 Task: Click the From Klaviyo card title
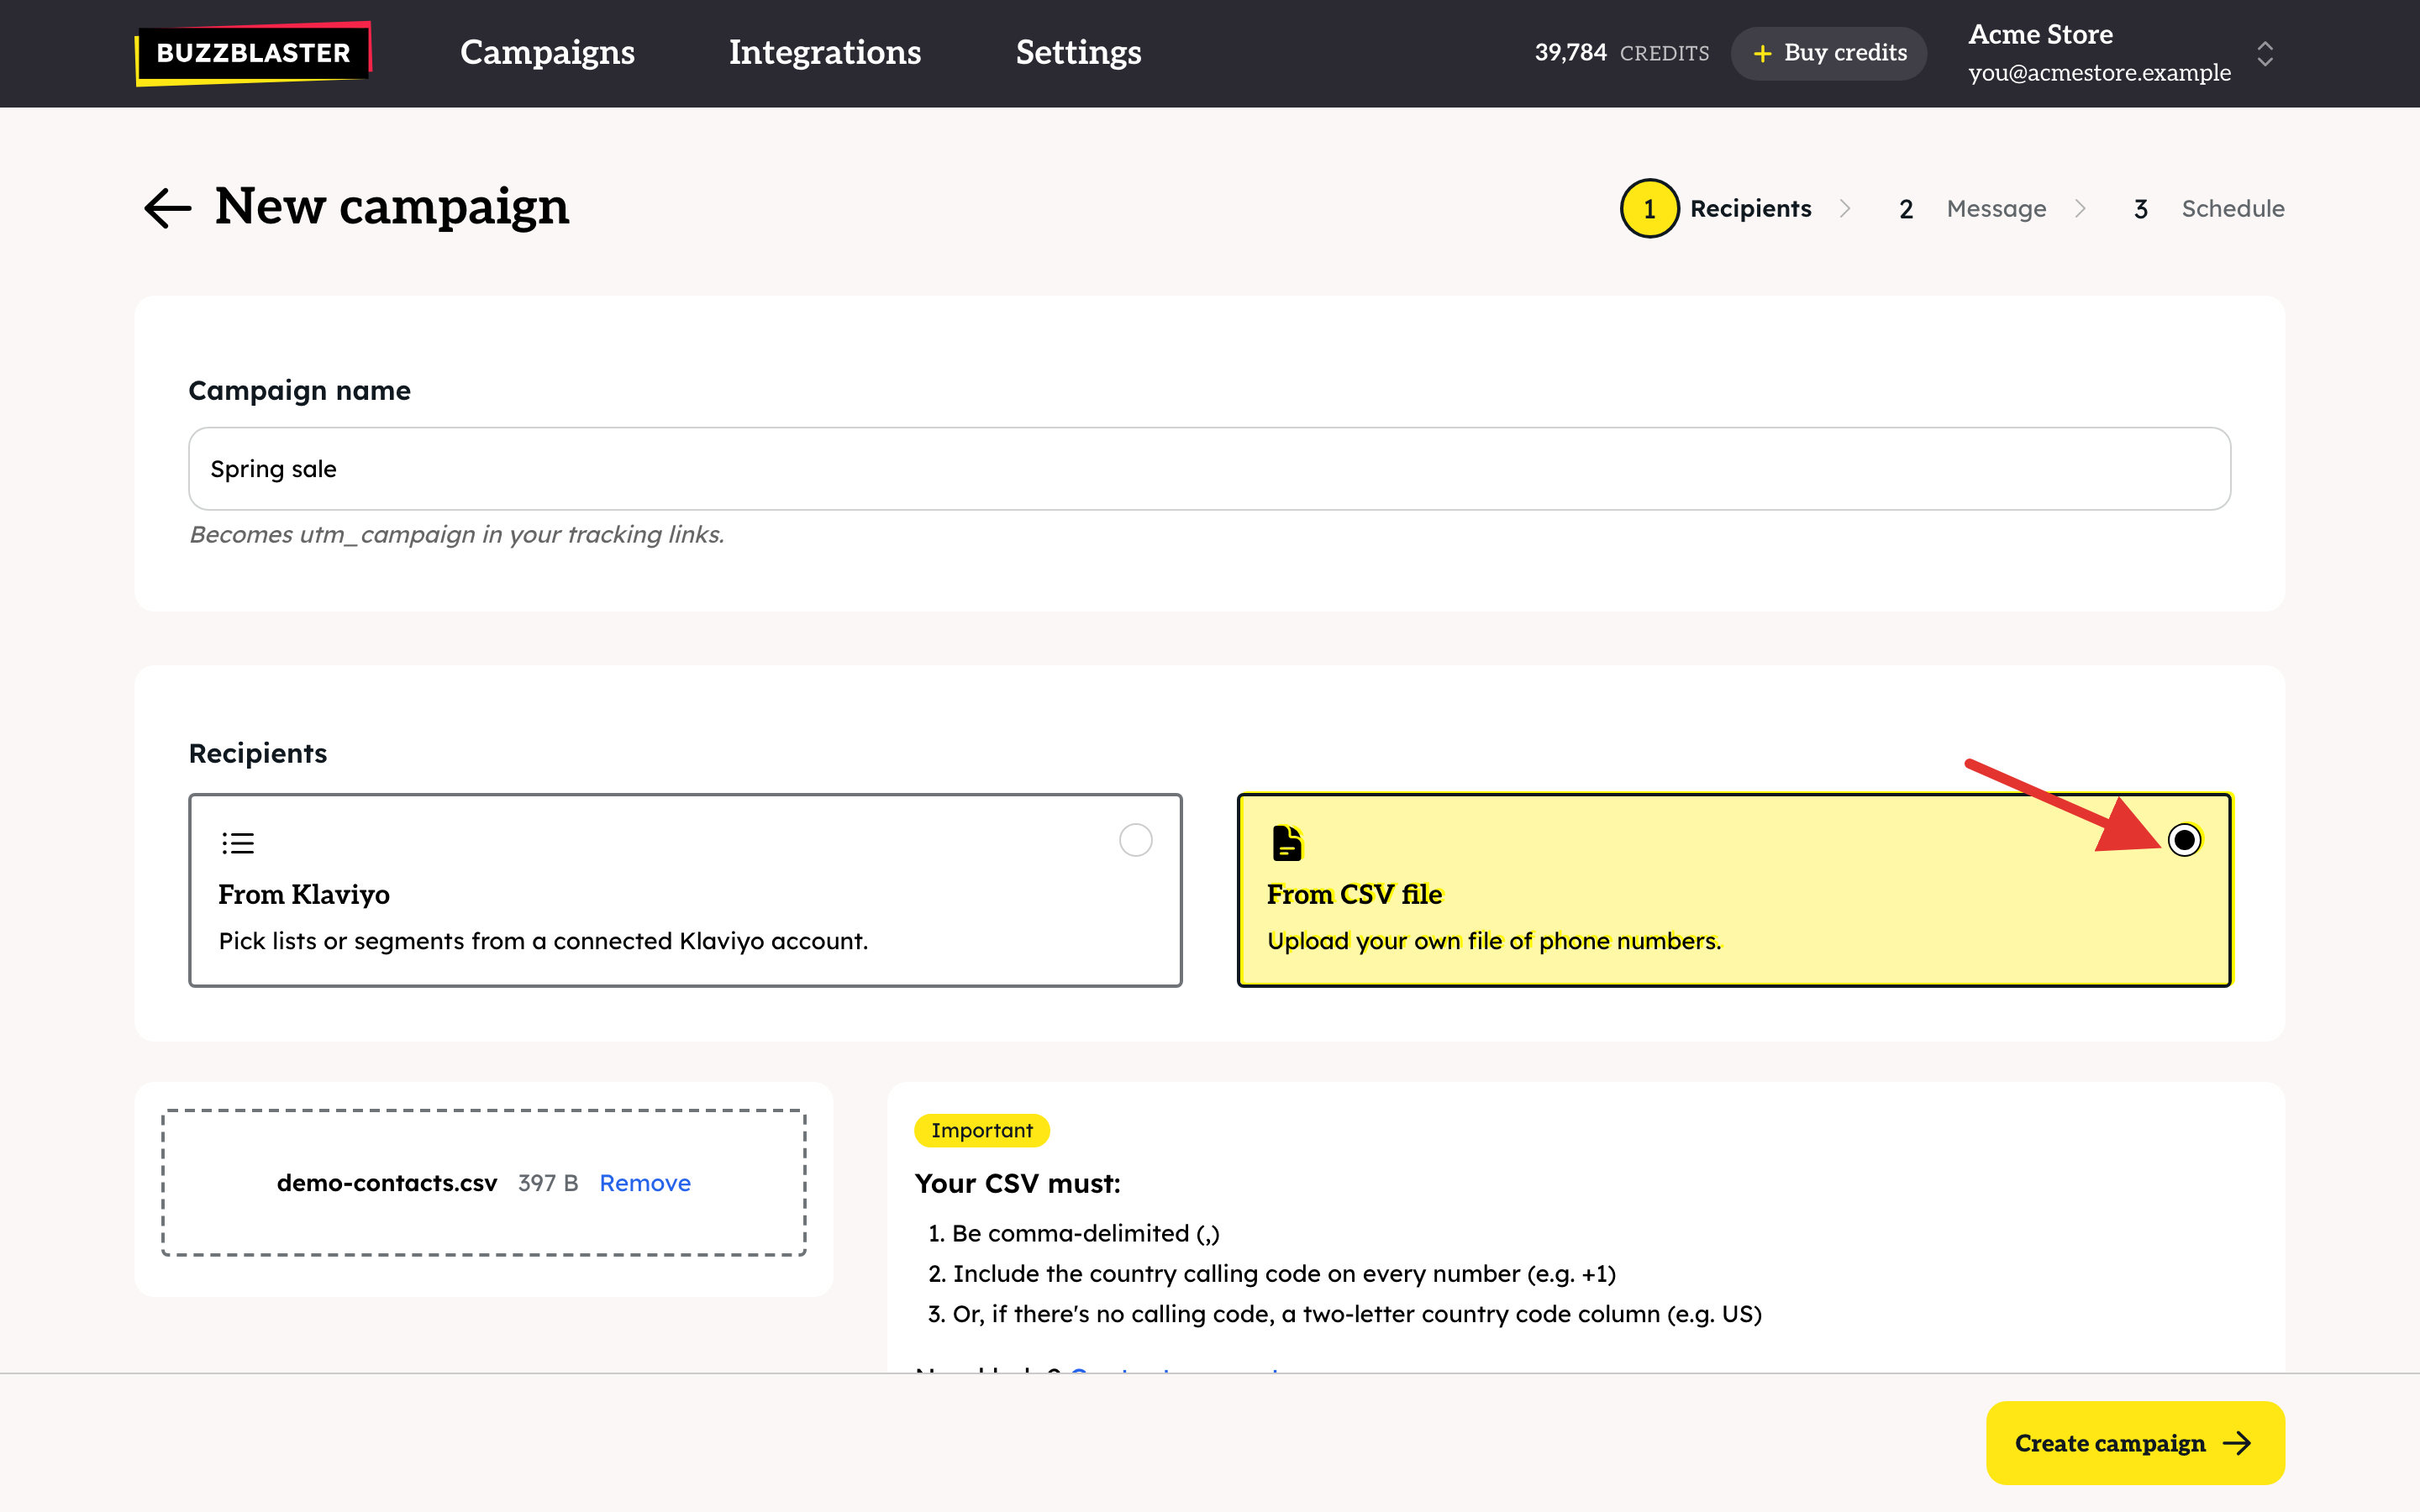304,894
